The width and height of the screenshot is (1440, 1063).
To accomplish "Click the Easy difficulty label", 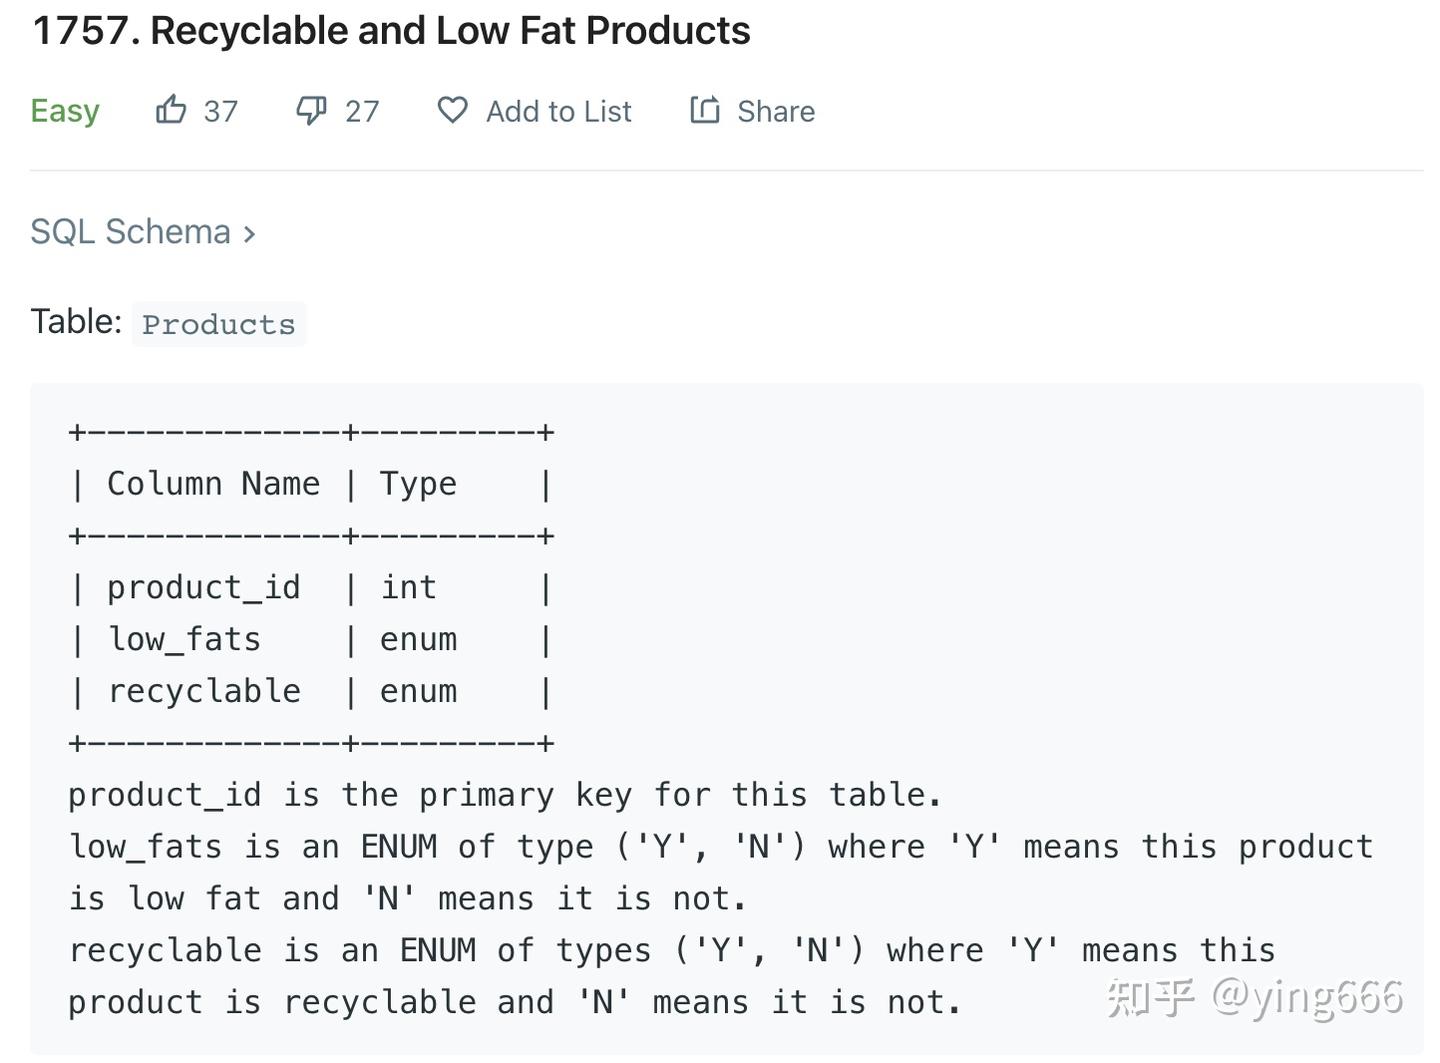I will [x=65, y=111].
